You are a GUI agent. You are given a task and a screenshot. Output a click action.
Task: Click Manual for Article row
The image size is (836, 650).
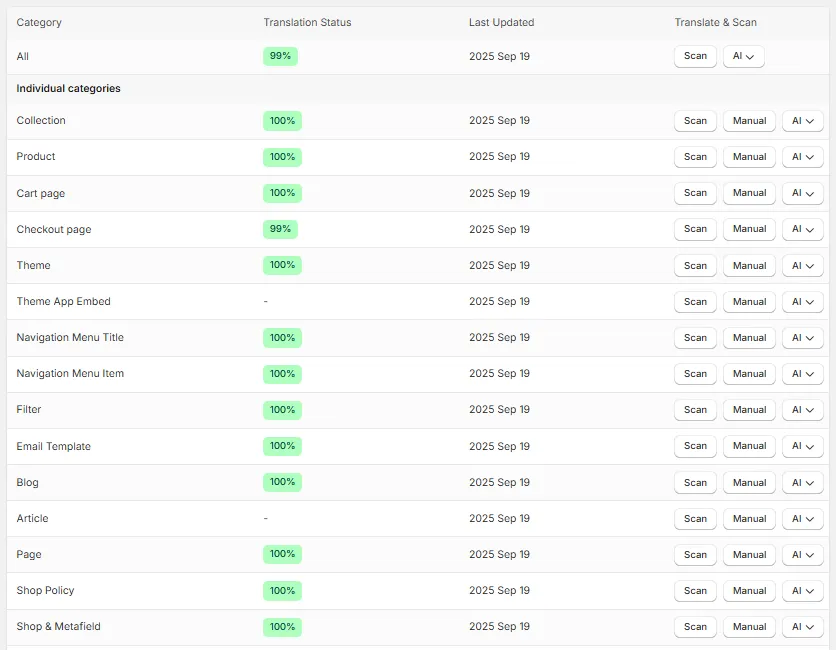tap(749, 519)
